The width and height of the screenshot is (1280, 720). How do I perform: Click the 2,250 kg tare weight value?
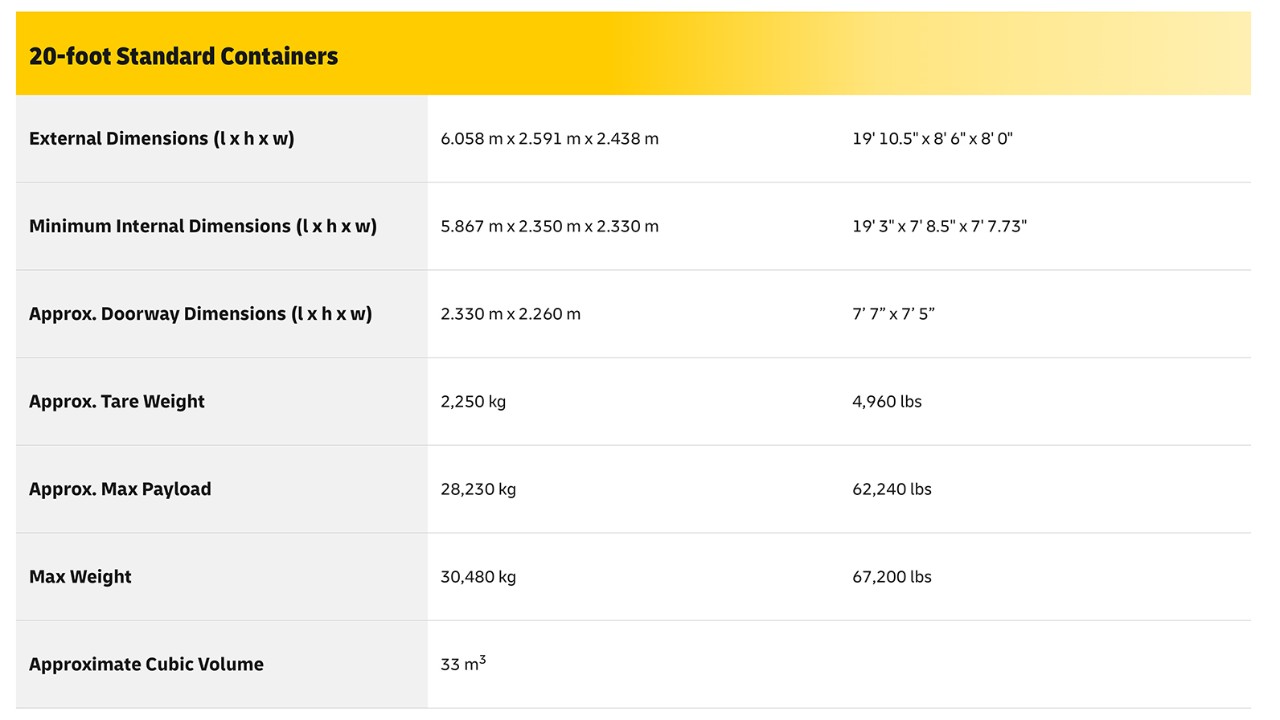tap(473, 402)
